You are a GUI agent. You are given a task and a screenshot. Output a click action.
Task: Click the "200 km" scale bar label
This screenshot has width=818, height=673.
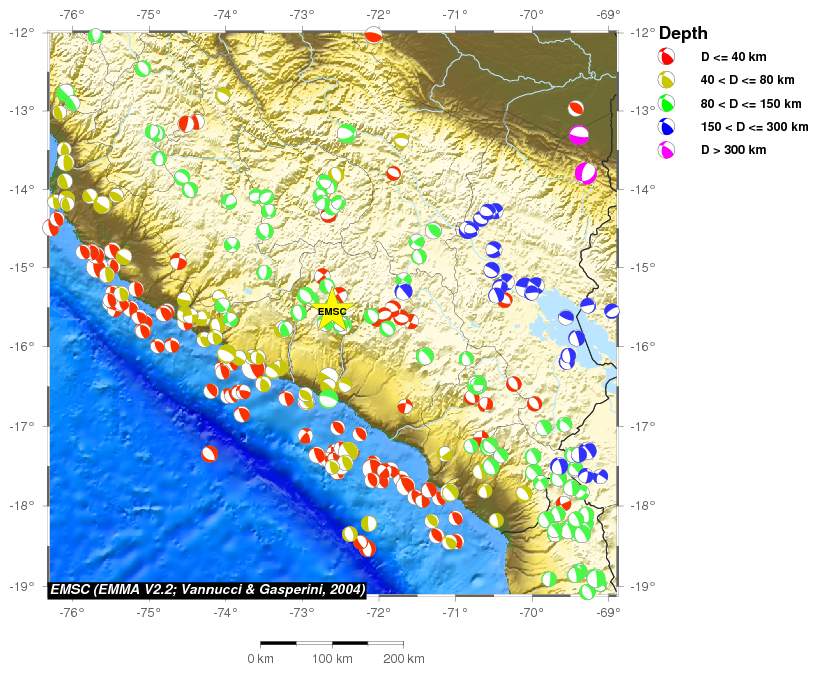click(x=403, y=659)
